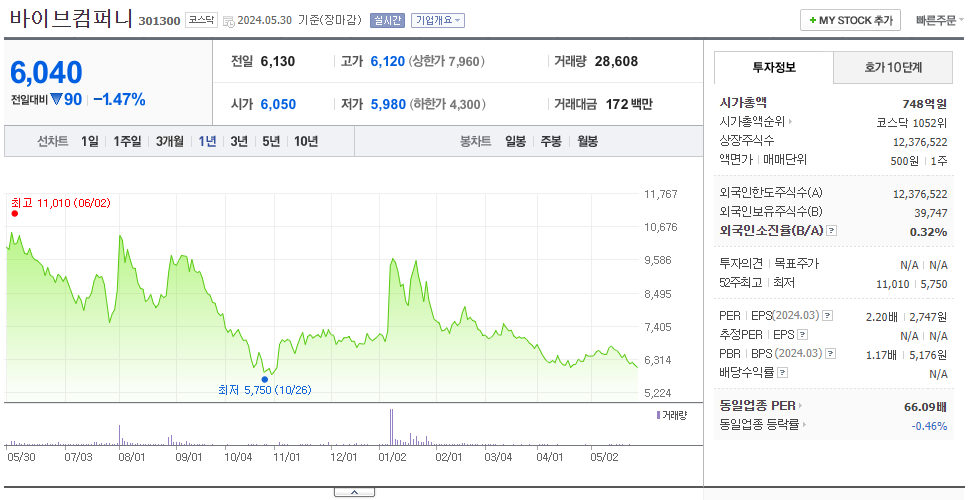Open help icon next to PER EPS(2024.03)

pyautogui.click(x=828, y=316)
